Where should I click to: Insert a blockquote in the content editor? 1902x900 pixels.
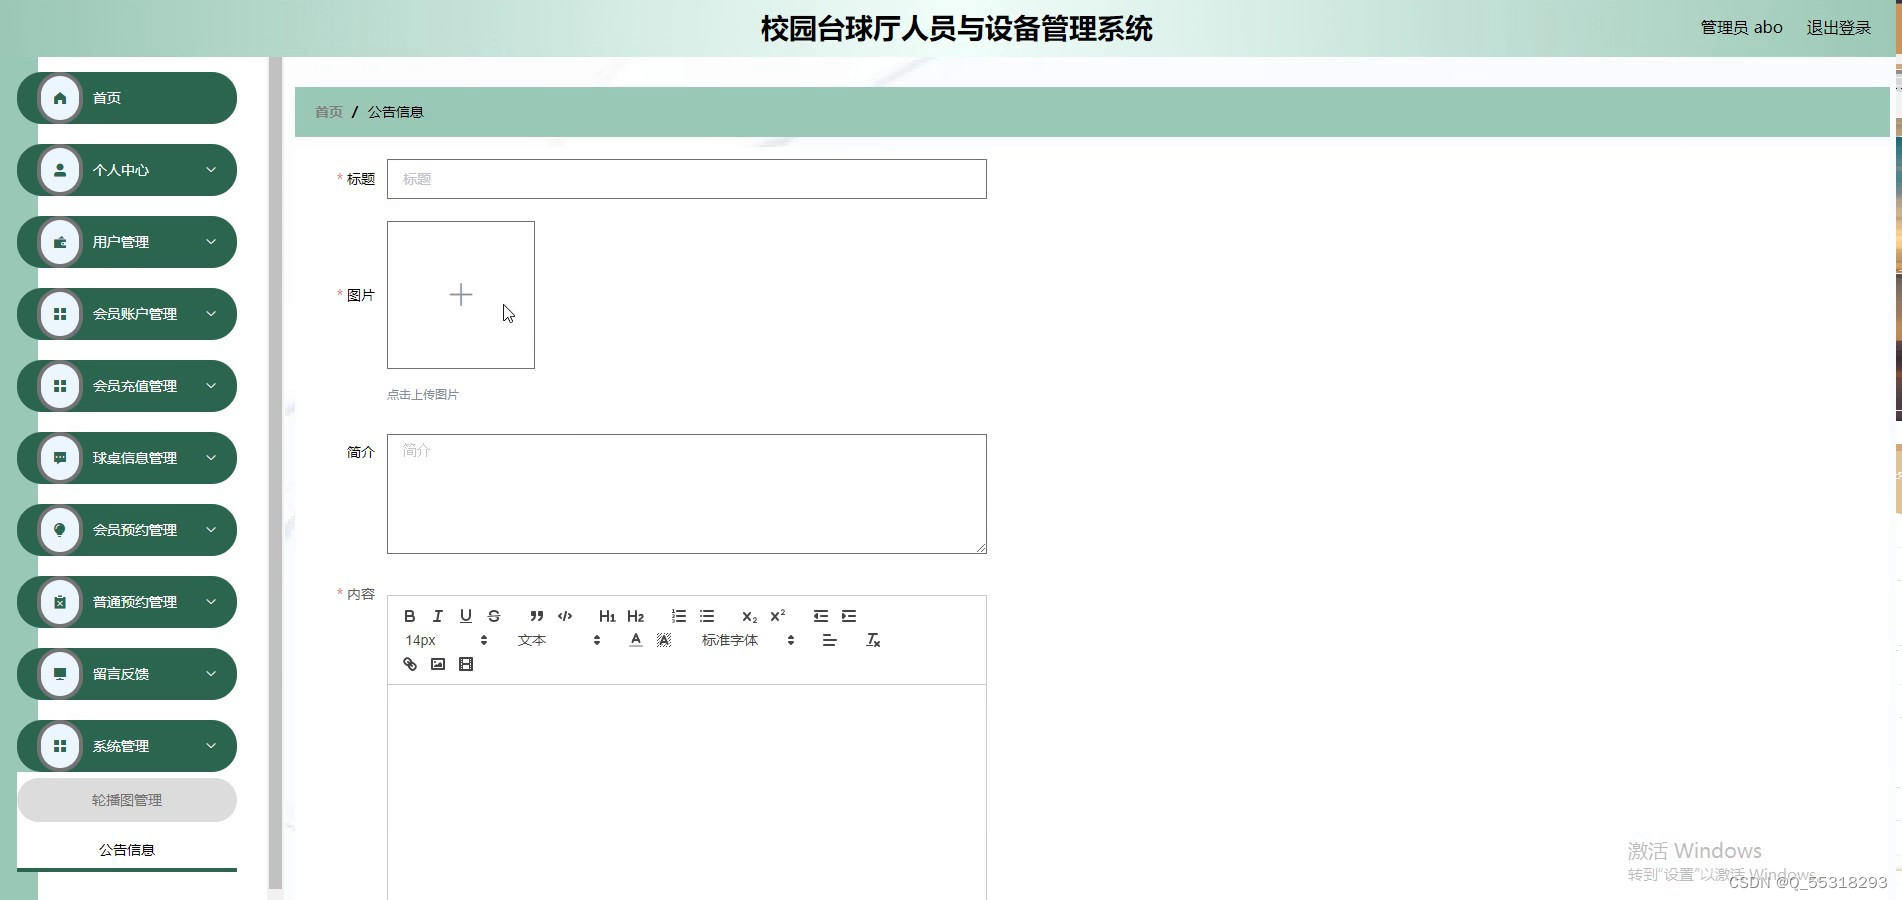[x=536, y=616]
